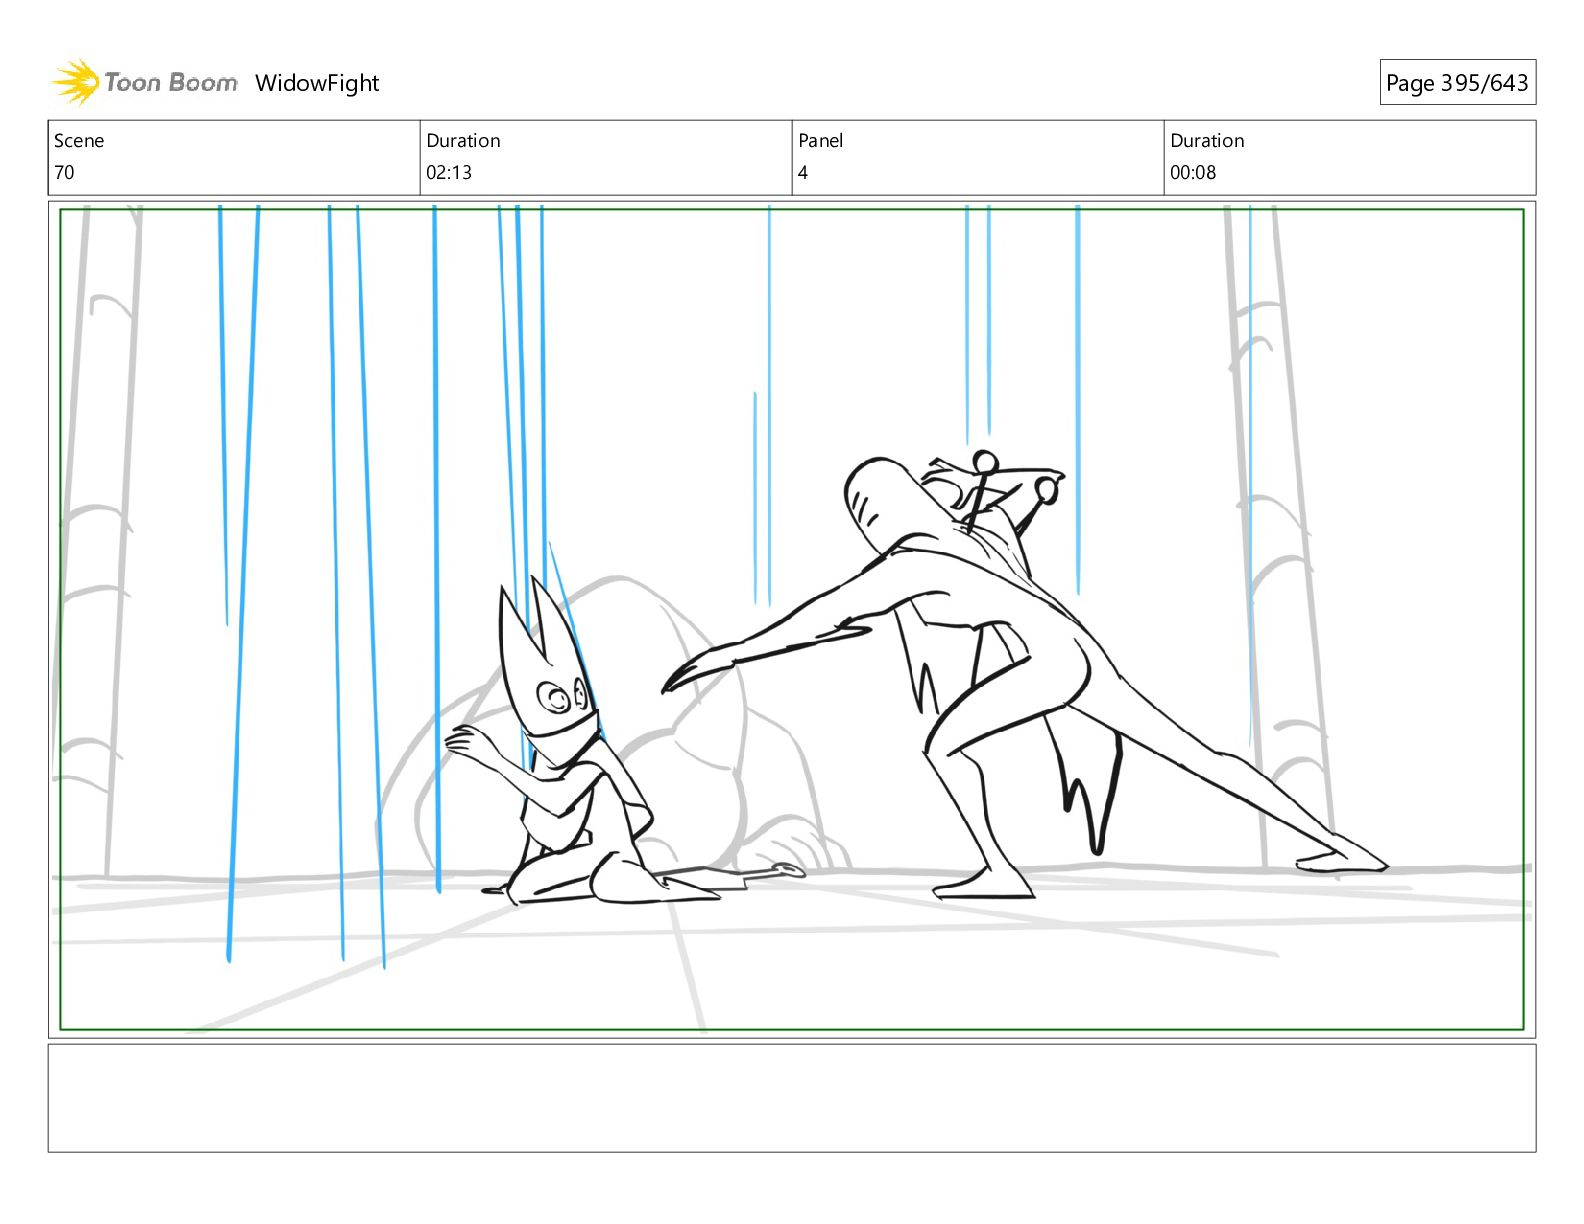The height and width of the screenshot is (1224, 1584).
Task: Click the WidowFight project title
Action: [x=317, y=83]
